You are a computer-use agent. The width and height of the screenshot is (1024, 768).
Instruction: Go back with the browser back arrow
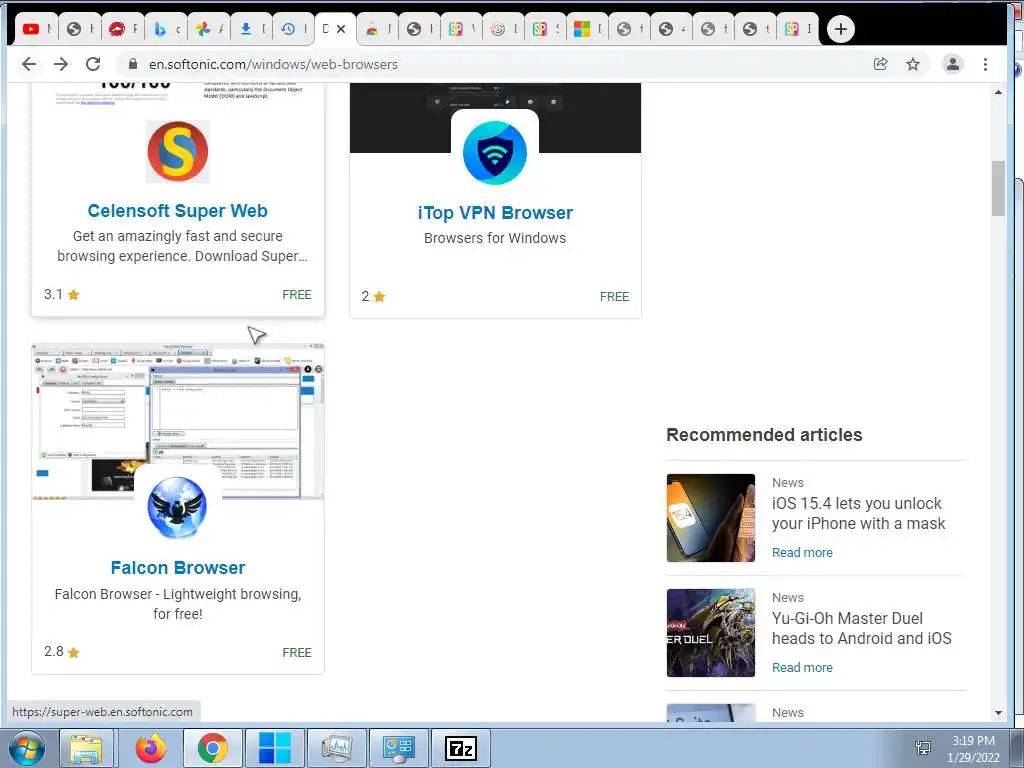tap(29, 64)
